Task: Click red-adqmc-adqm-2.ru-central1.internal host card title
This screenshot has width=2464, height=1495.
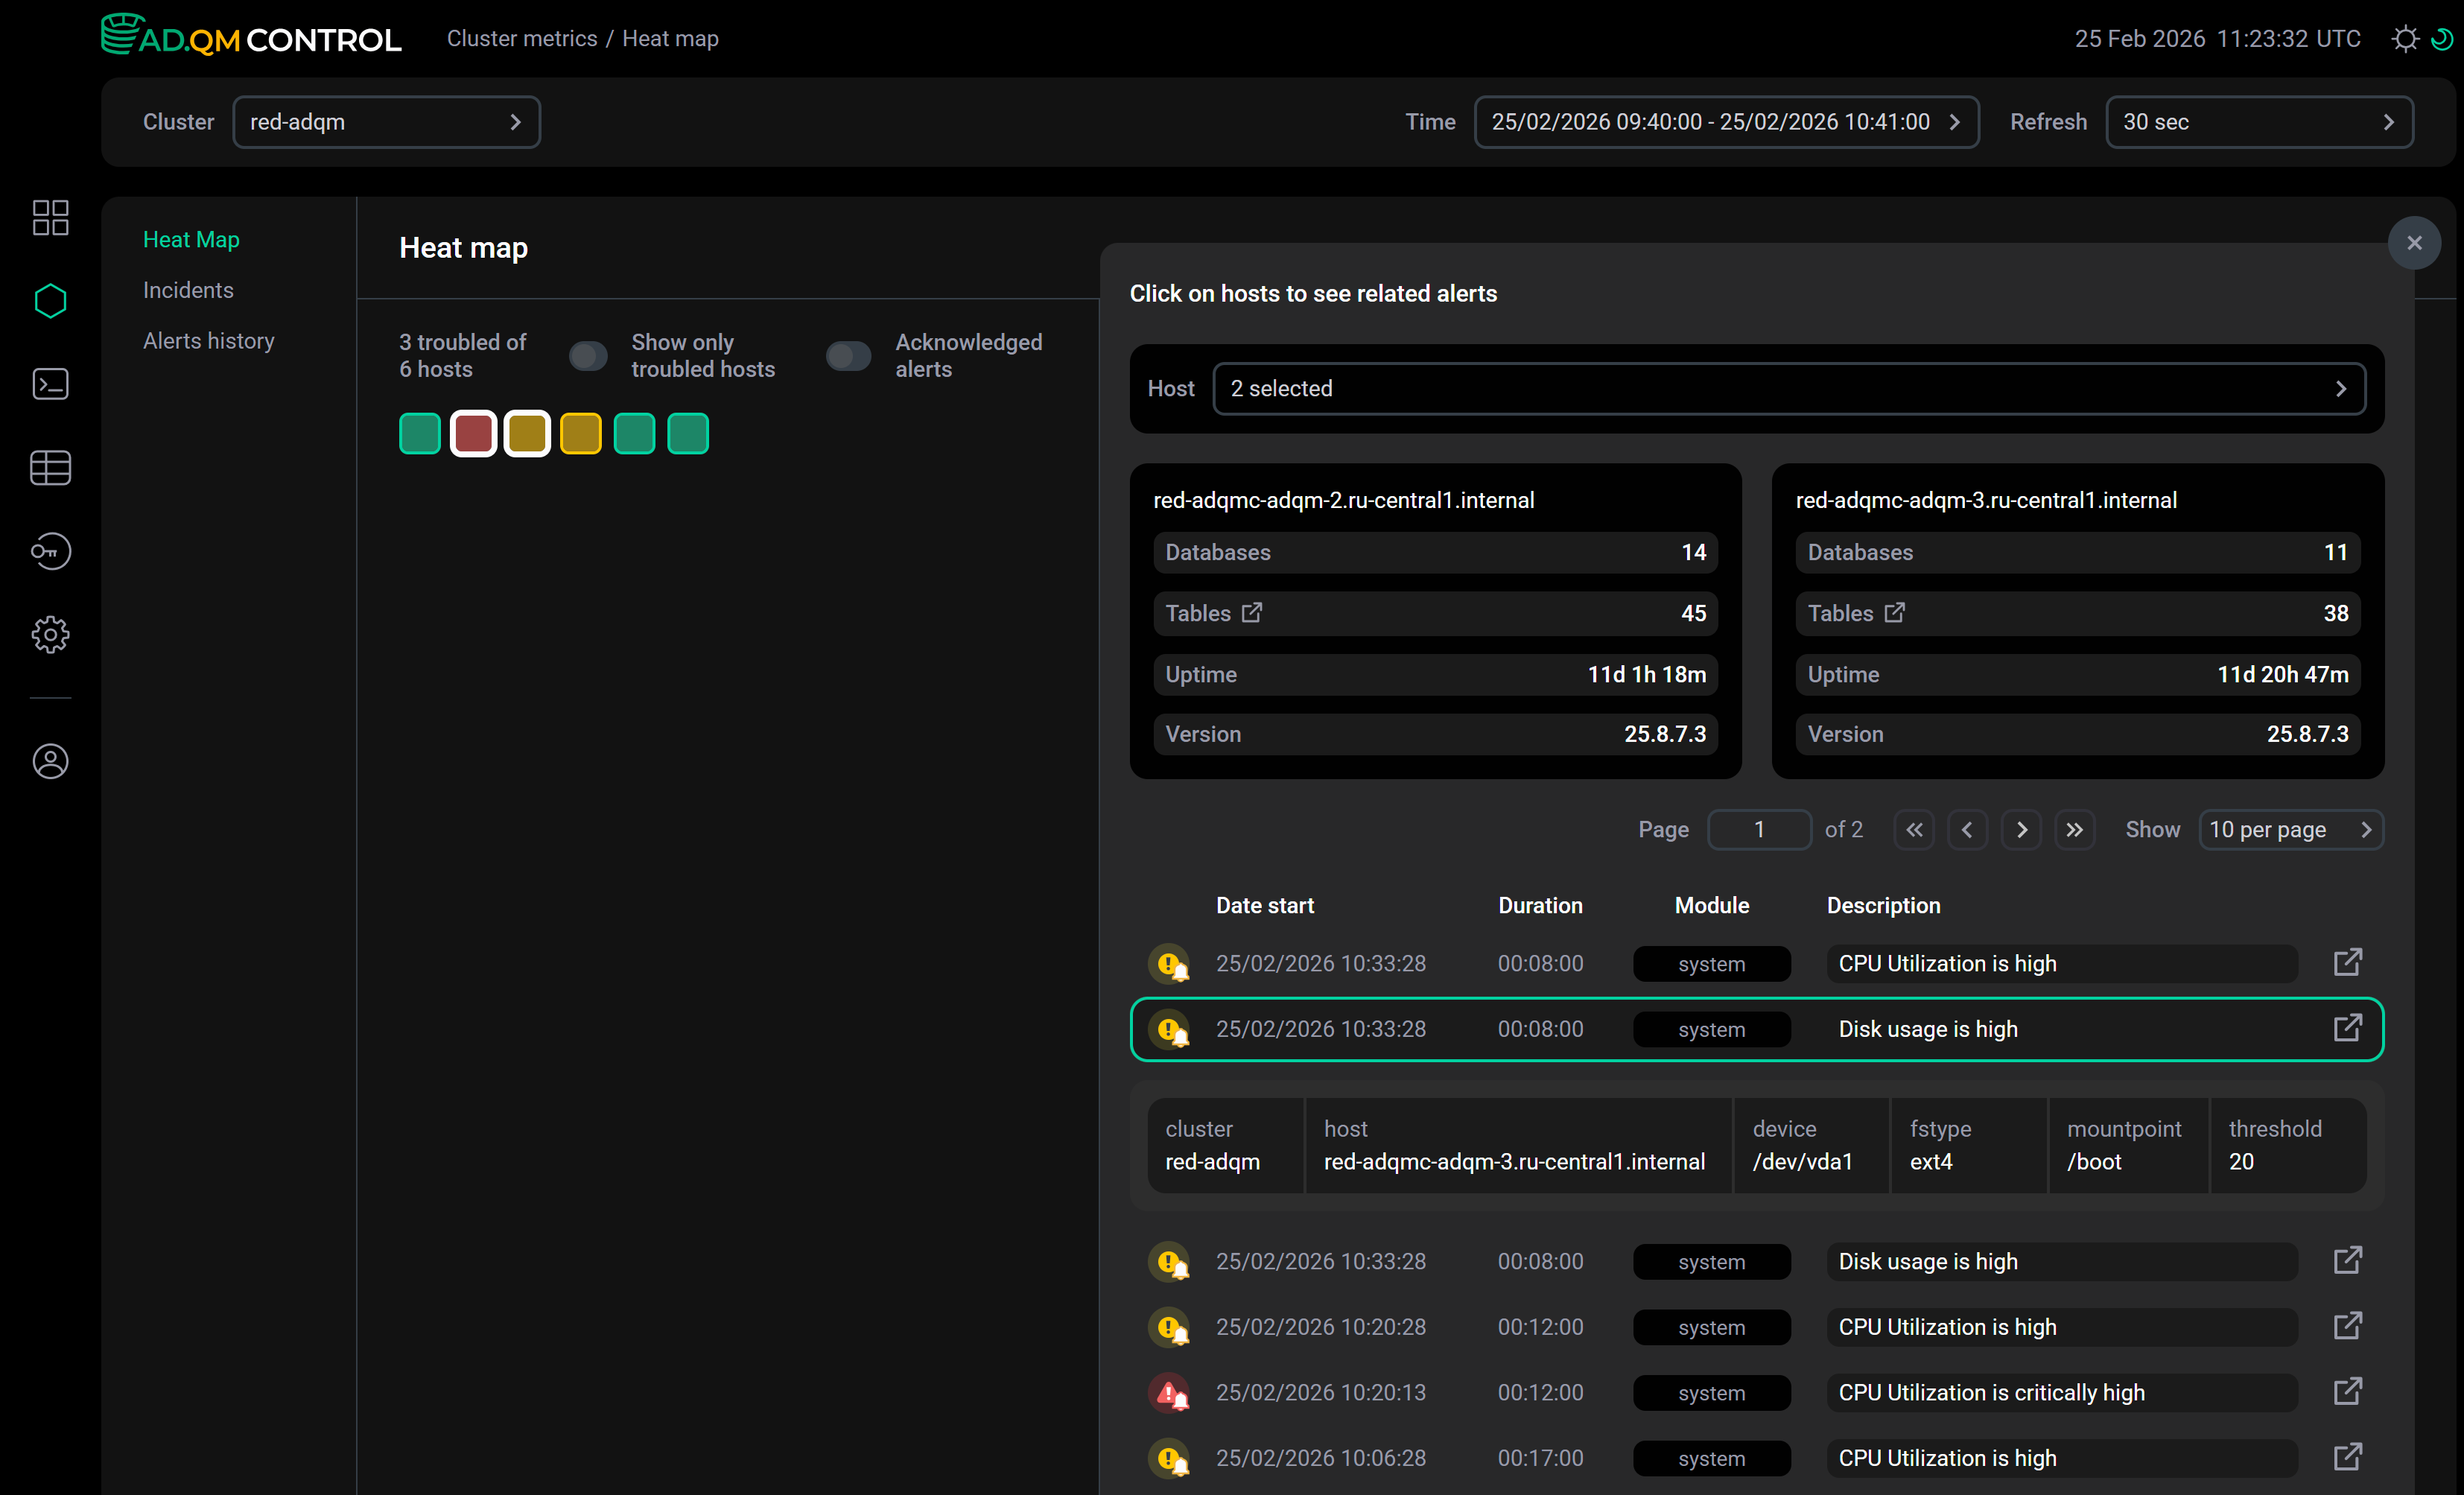Action: click(x=1343, y=500)
